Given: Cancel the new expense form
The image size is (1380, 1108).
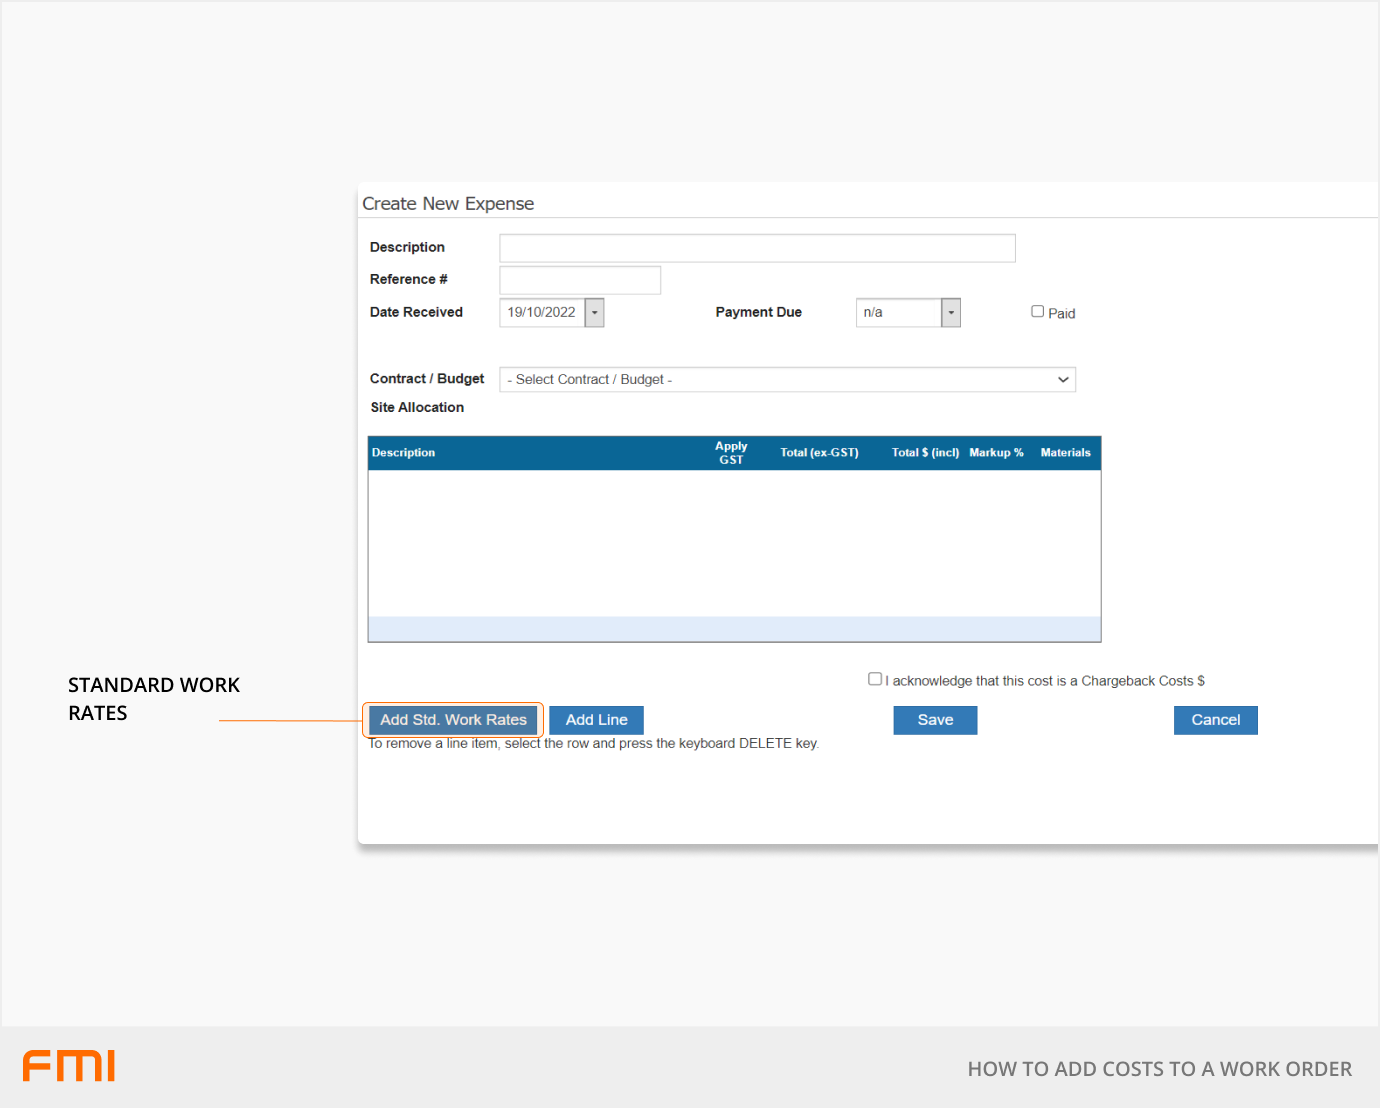Looking at the screenshot, I should [x=1215, y=720].
